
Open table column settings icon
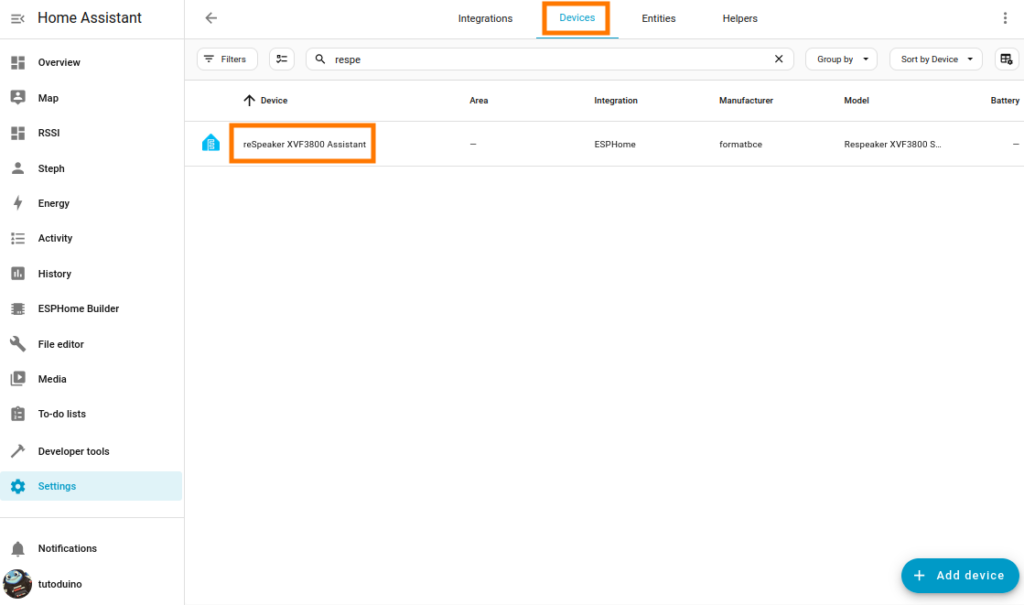tap(1007, 59)
